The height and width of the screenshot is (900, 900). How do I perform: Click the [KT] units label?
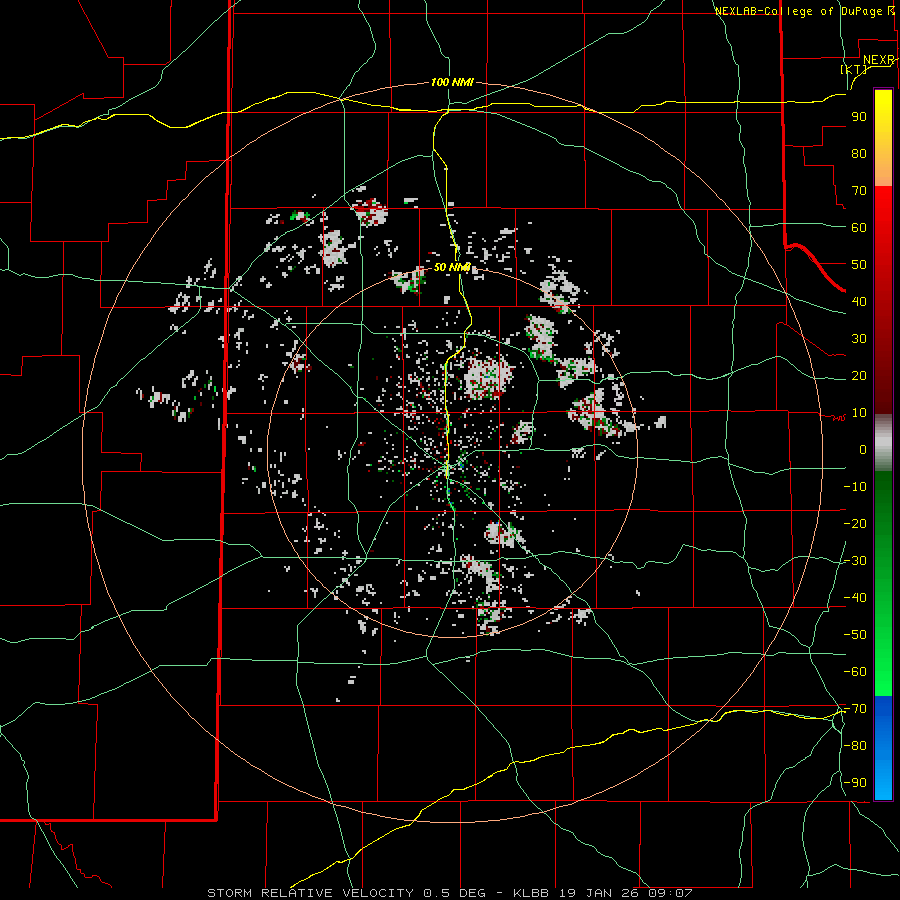pos(854,69)
